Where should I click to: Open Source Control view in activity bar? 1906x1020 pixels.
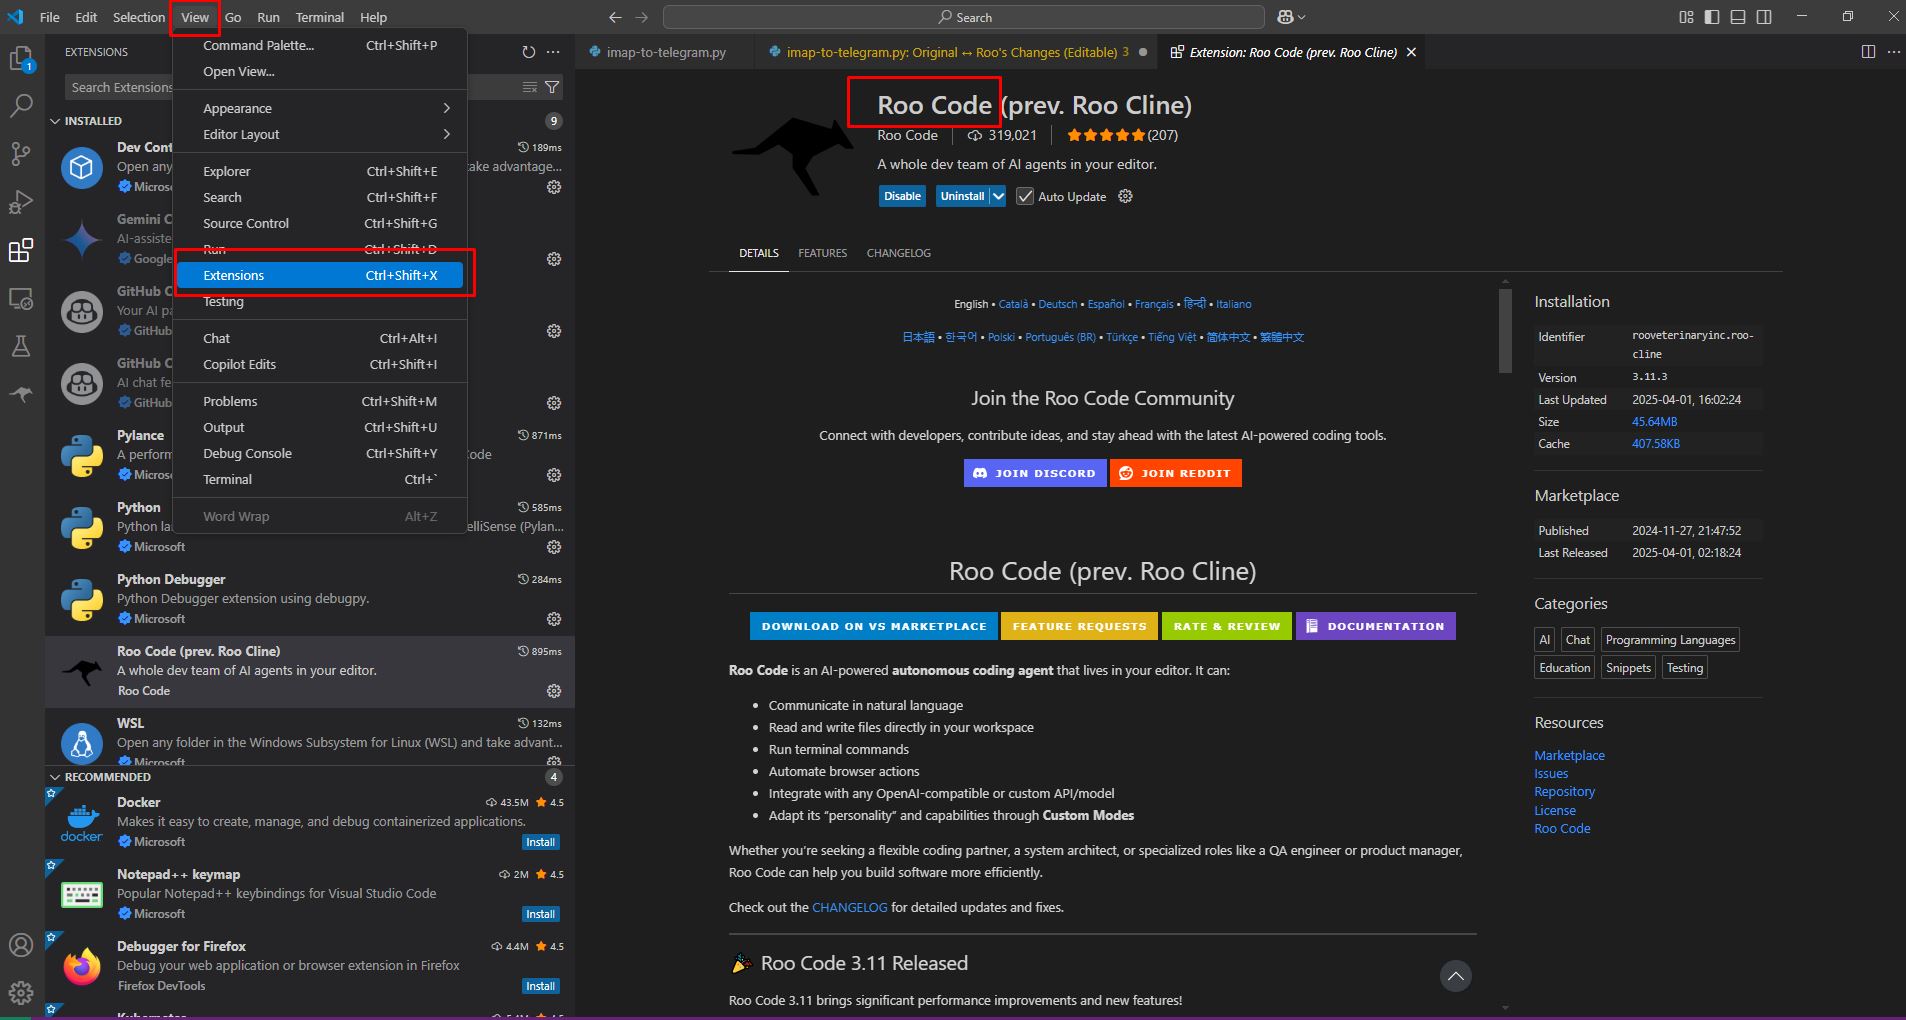point(21,154)
